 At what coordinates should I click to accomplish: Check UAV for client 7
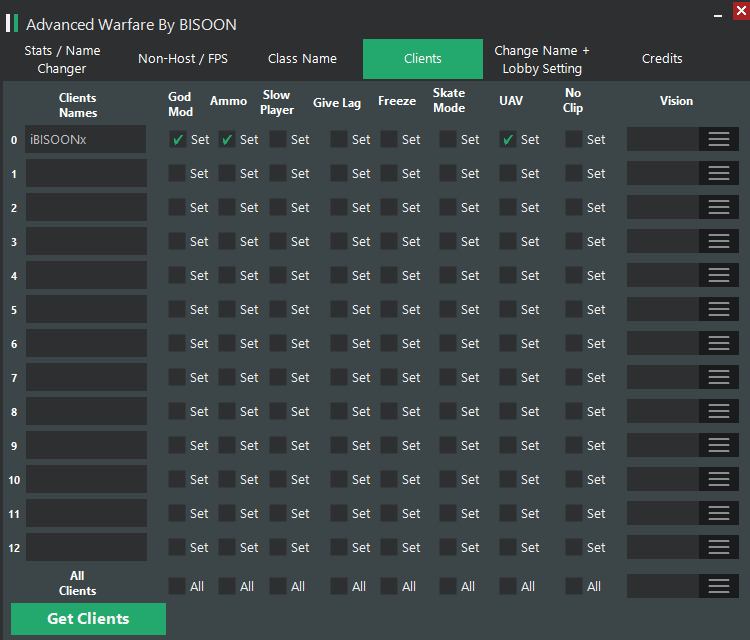[x=508, y=377]
